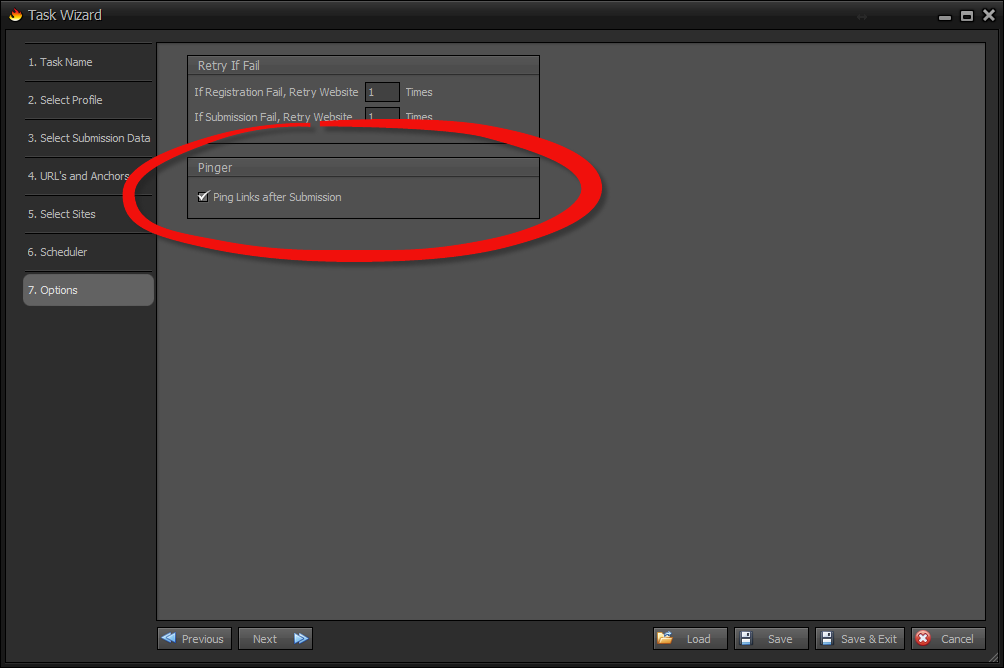Viewport: 1004px width, 668px height.
Task: Click the Load button
Action: pos(690,639)
